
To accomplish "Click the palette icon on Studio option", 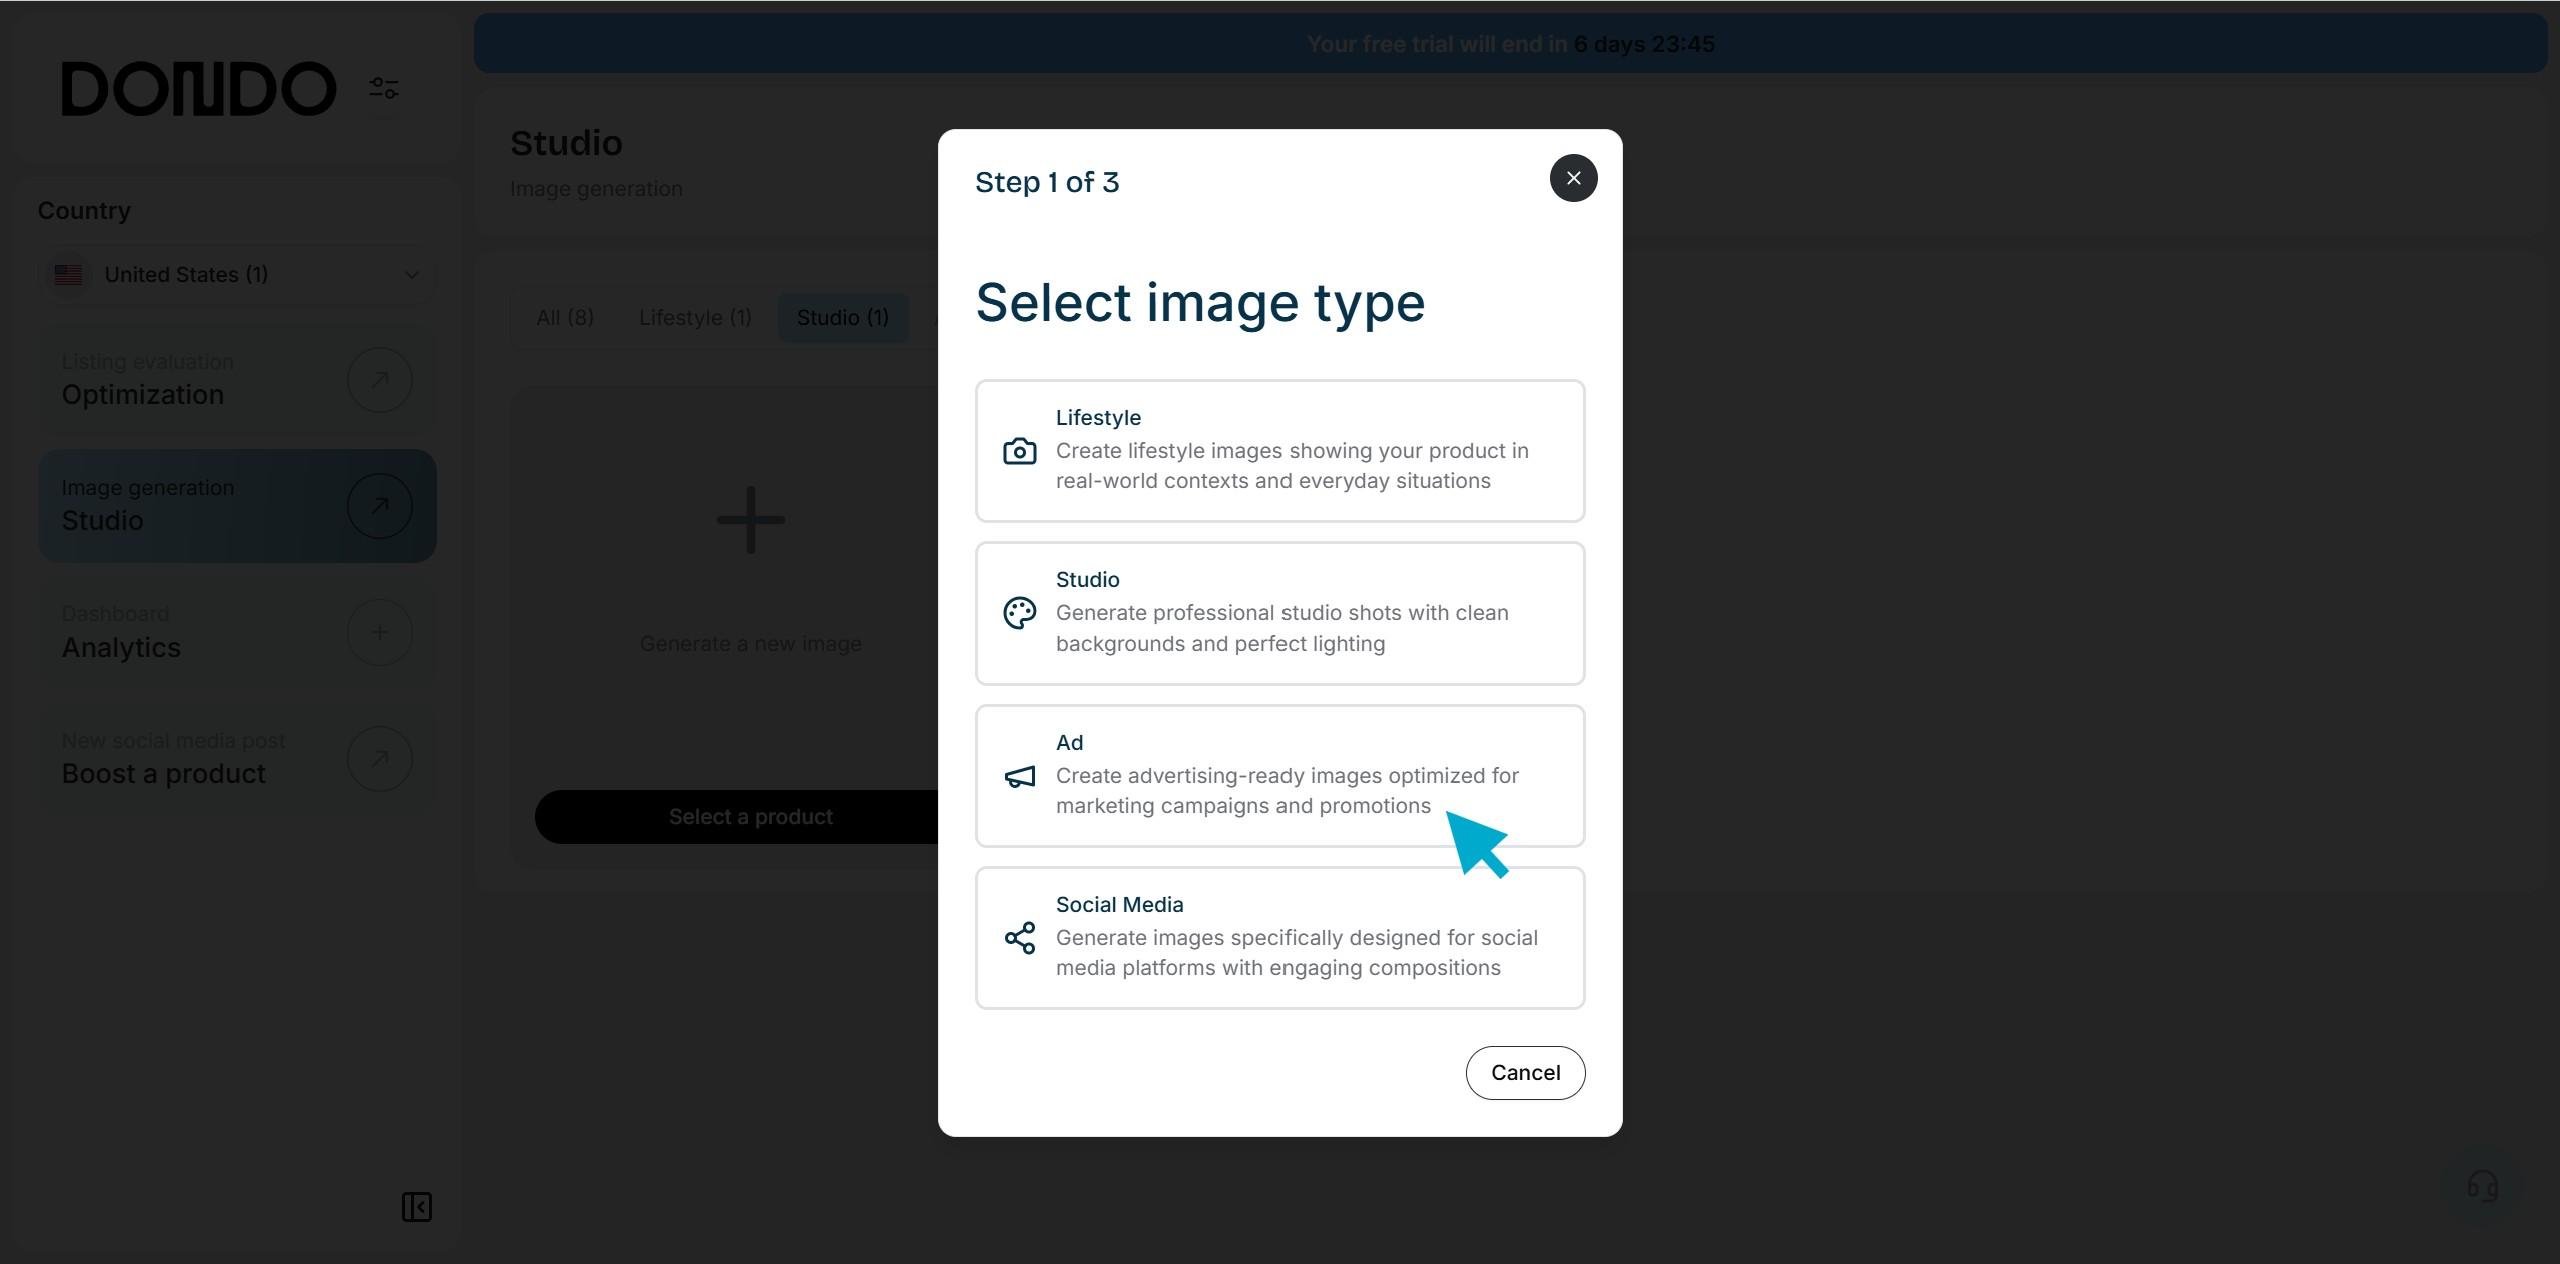I will [x=1019, y=613].
